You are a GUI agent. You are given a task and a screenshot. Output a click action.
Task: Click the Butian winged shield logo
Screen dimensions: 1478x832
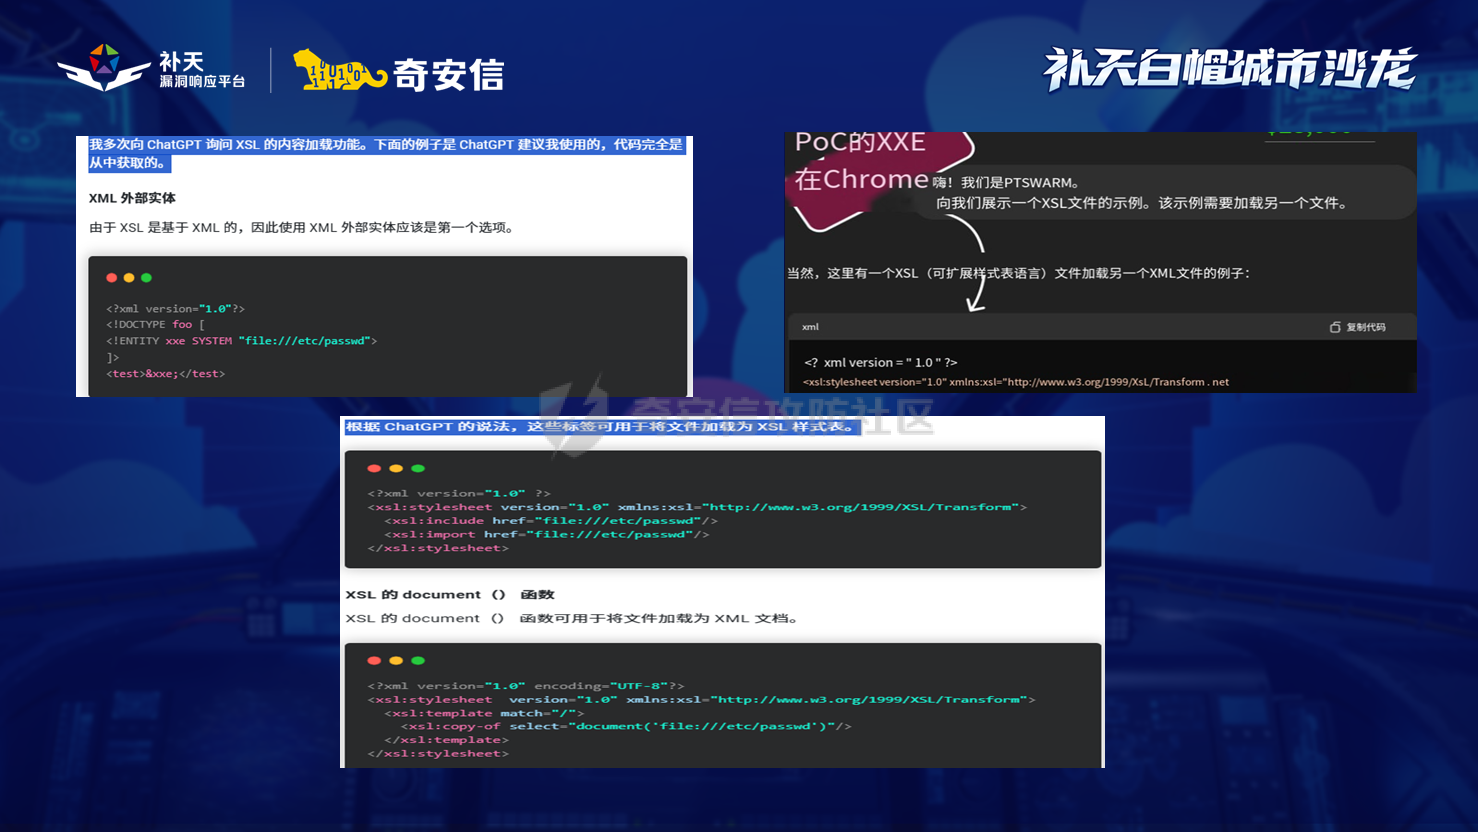[x=104, y=68]
